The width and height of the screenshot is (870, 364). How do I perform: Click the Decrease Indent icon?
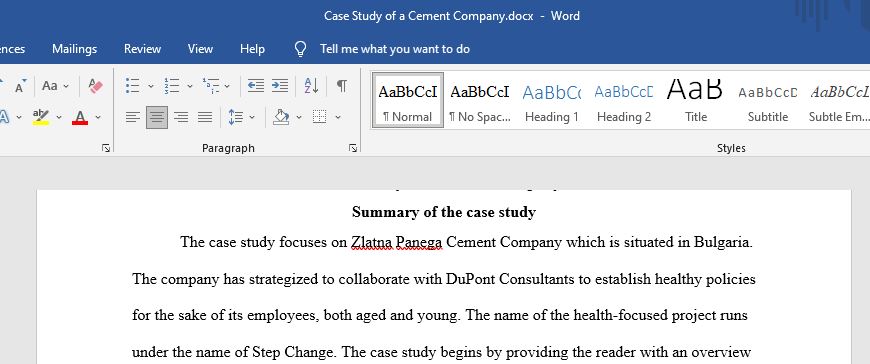(x=256, y=85)
